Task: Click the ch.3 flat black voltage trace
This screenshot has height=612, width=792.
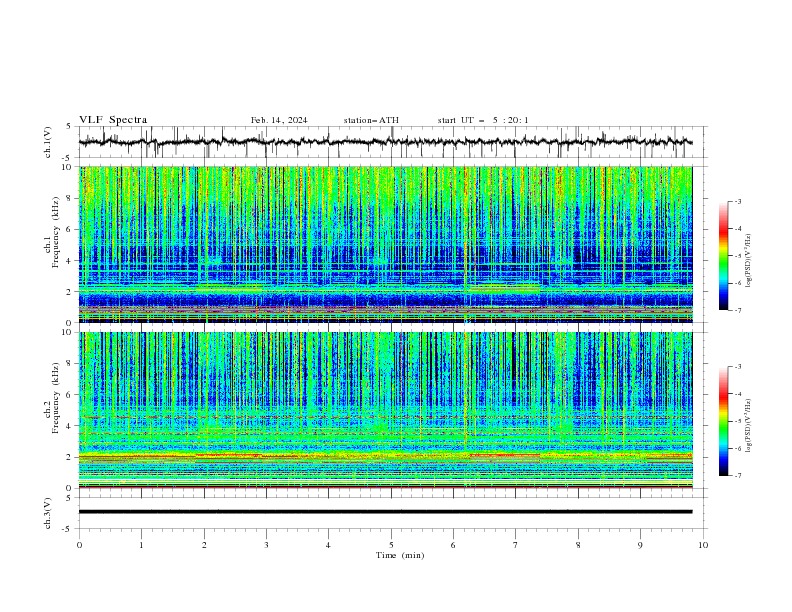Action: point(385,512)
